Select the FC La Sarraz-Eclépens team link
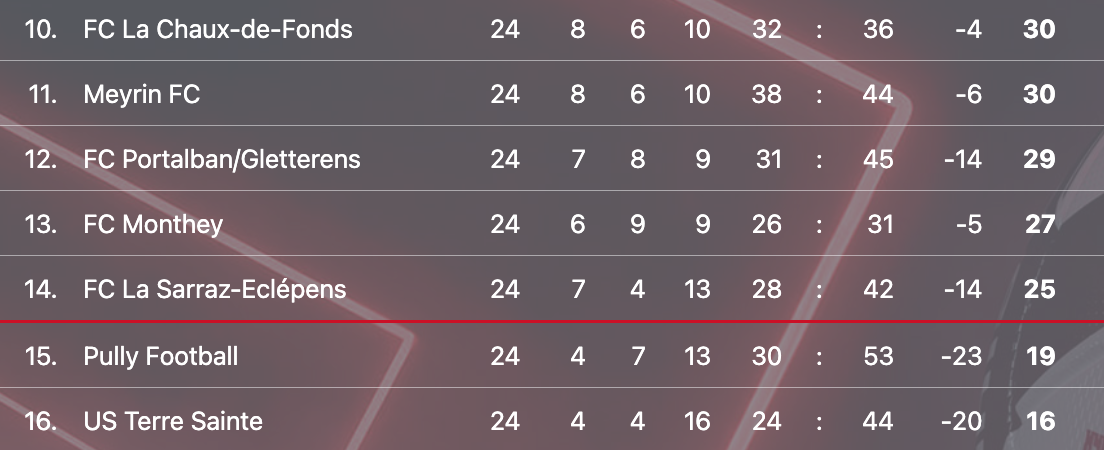This screenshot has height=450, width=1104. tap(215, 289)
